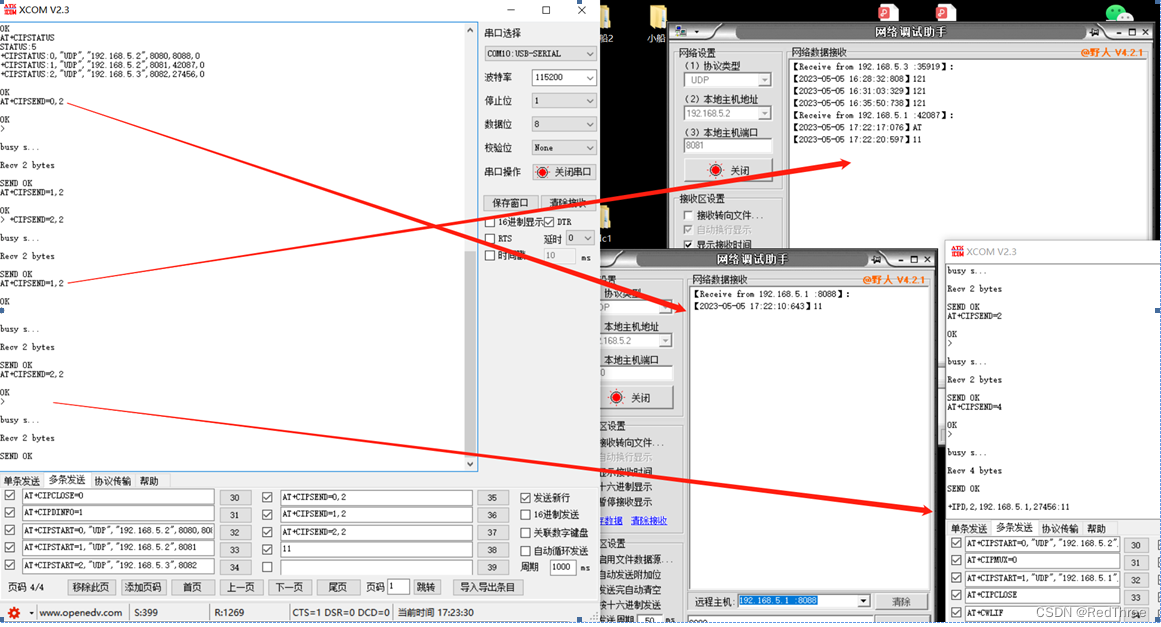Click 关闭 with red light in top 网络调试助手
The image size is (1161, 627).
click(728, 170)
